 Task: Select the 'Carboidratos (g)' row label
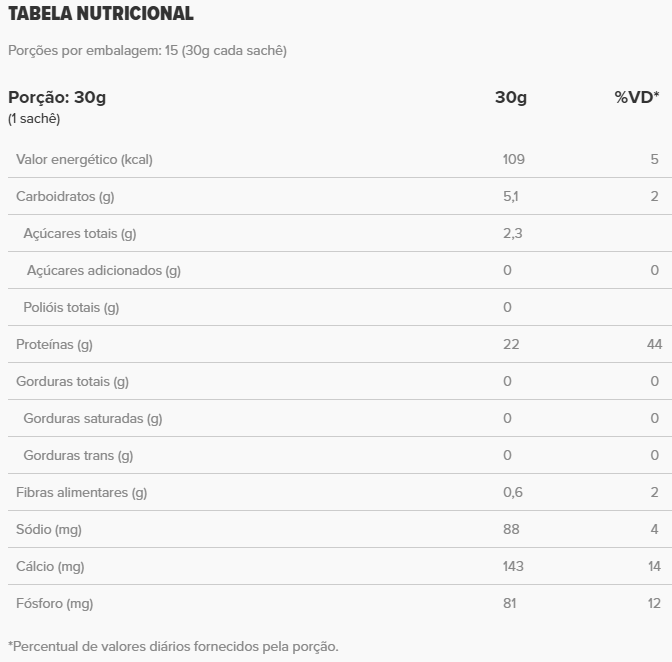tap(65, 196)
